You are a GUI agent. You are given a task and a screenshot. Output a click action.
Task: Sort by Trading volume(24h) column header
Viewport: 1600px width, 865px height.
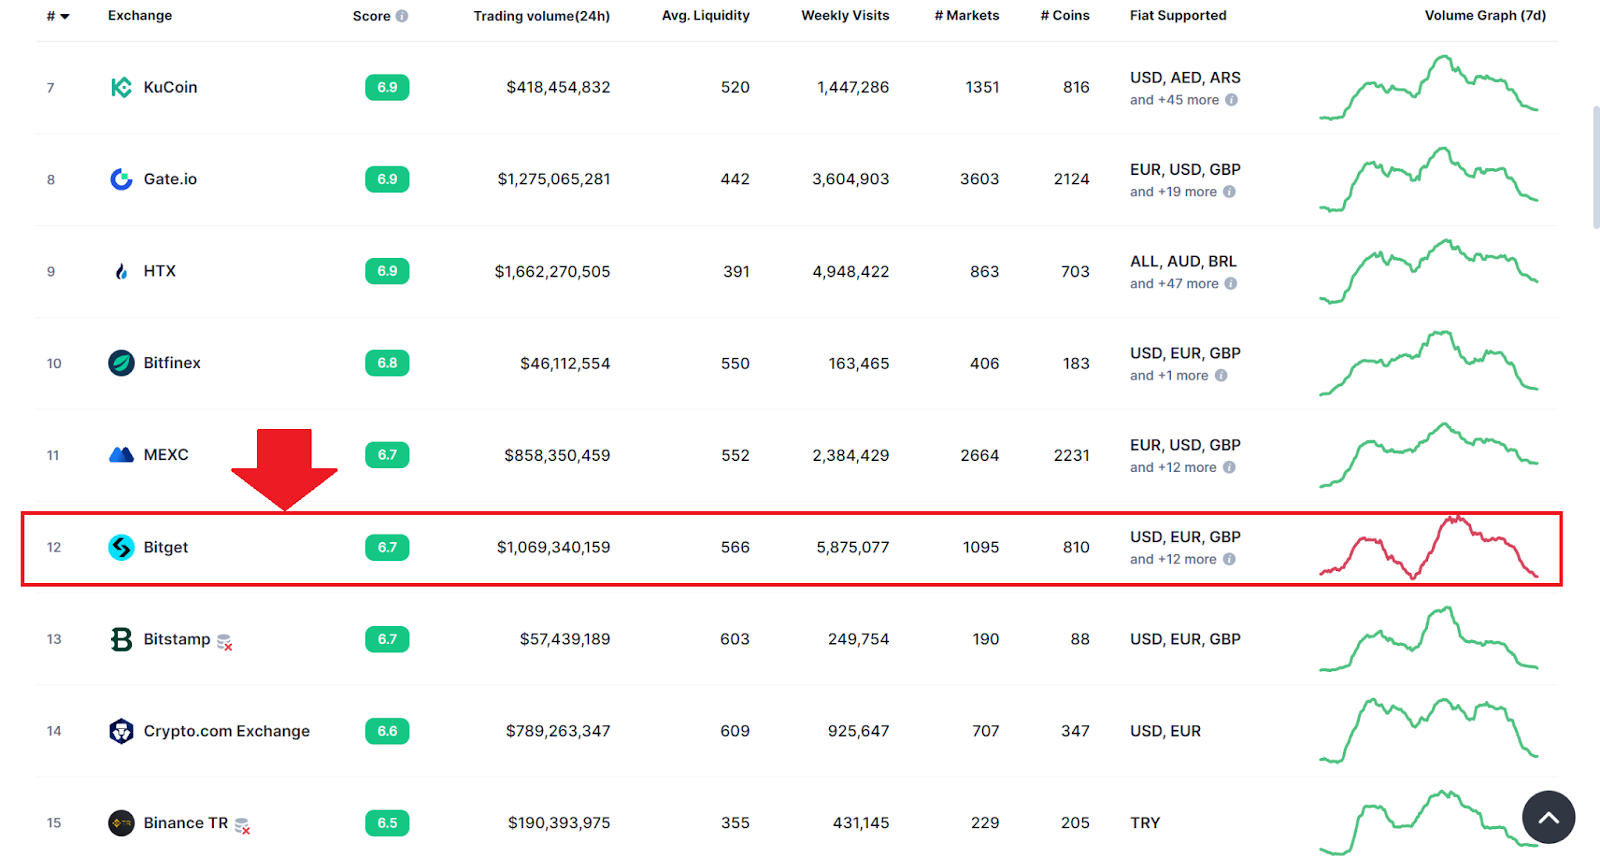pyautogui.click(x=541, y=16)
